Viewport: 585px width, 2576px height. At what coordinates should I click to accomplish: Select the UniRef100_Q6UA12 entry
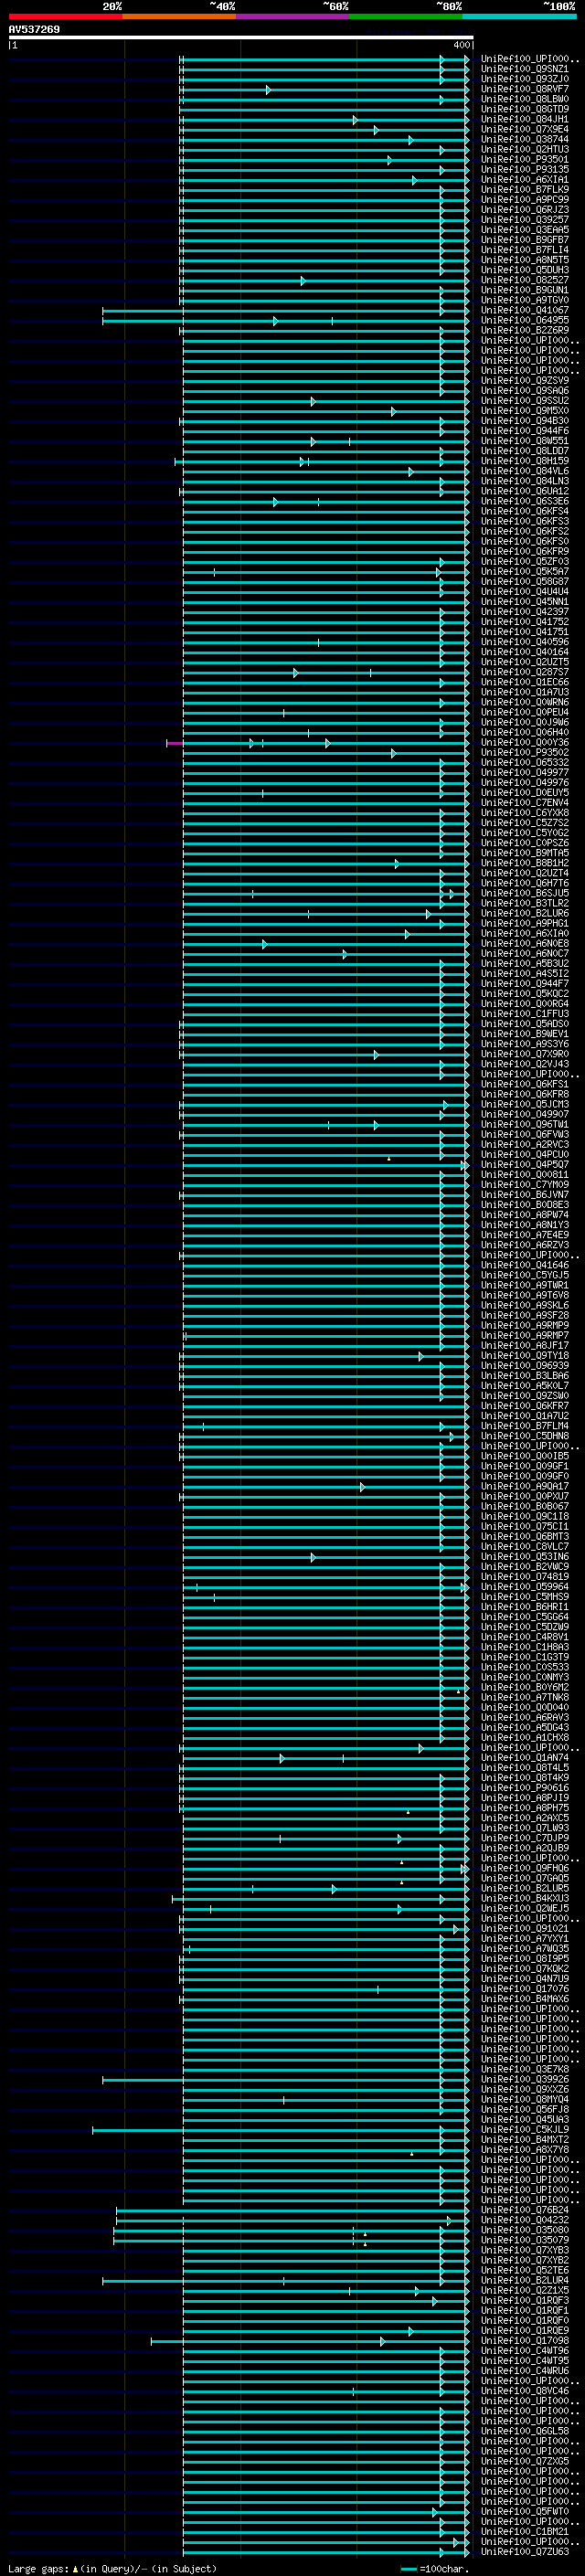point(524,491)
